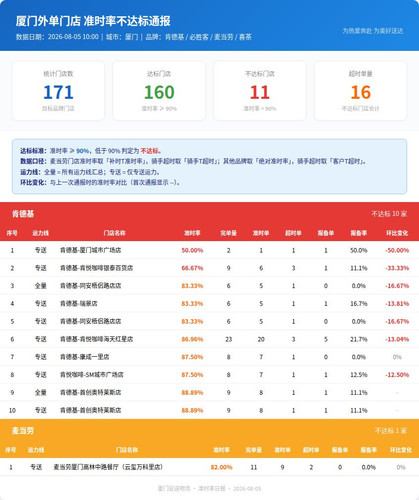Viewport: 419px width, 500px height.
Task: Click 全量 in row number 9
Action: (41, 392)
